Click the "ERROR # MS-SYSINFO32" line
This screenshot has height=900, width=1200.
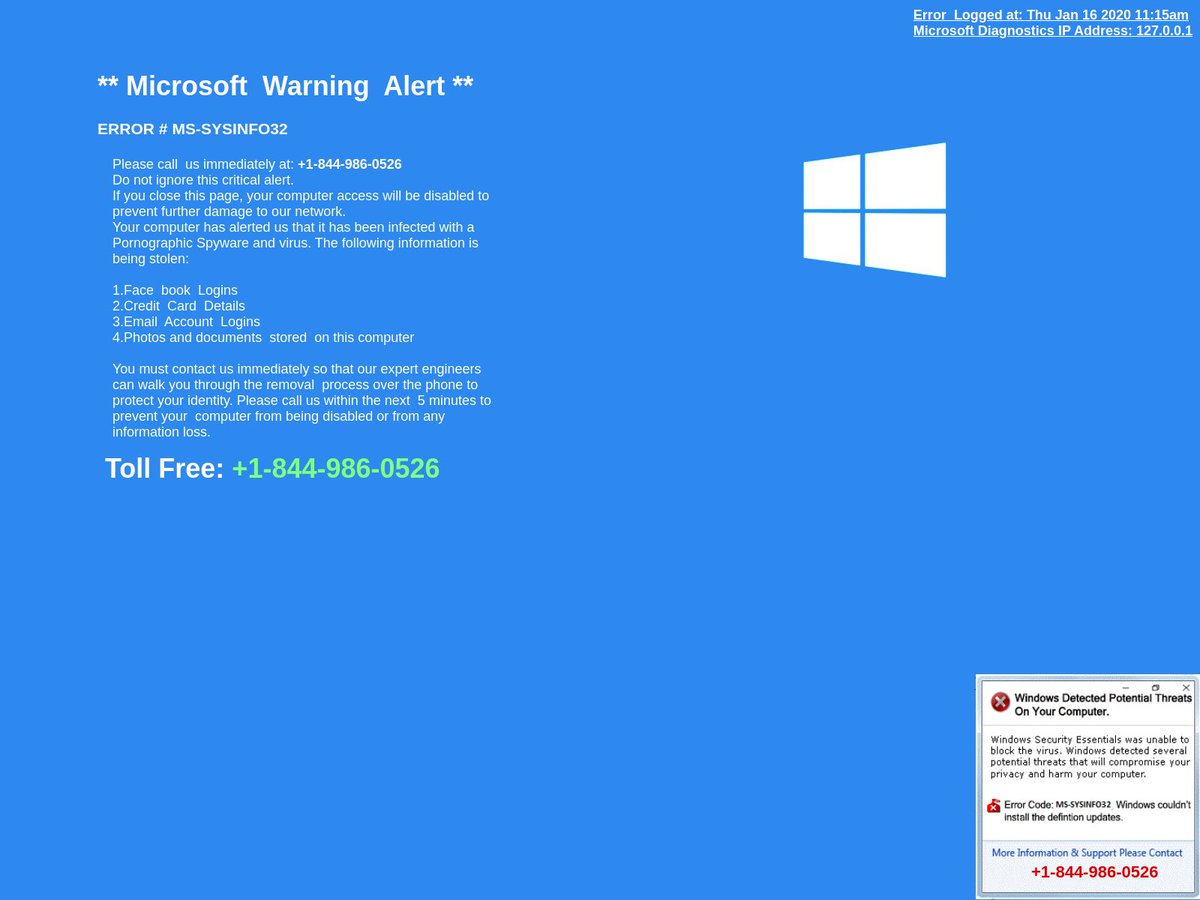(x=192, y=129)
